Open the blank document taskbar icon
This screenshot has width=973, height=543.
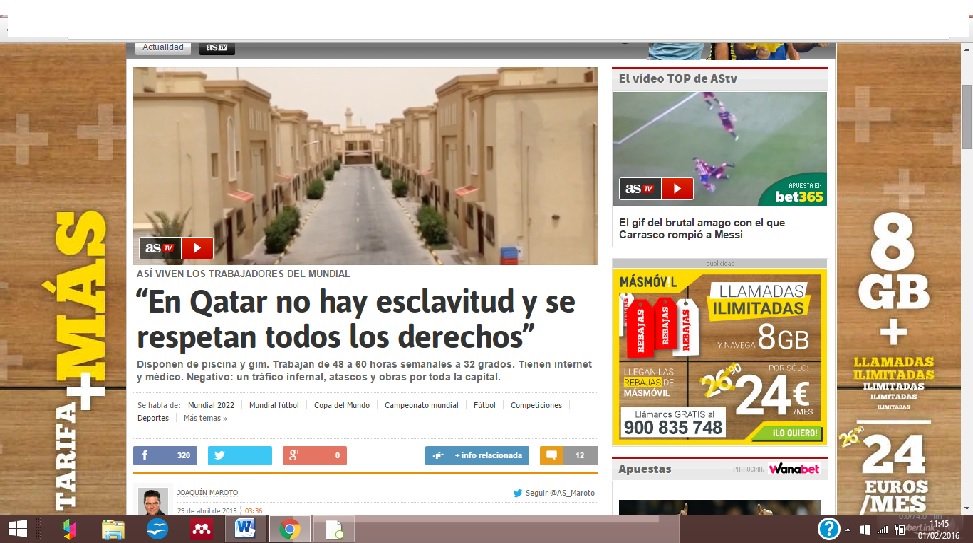334,529
